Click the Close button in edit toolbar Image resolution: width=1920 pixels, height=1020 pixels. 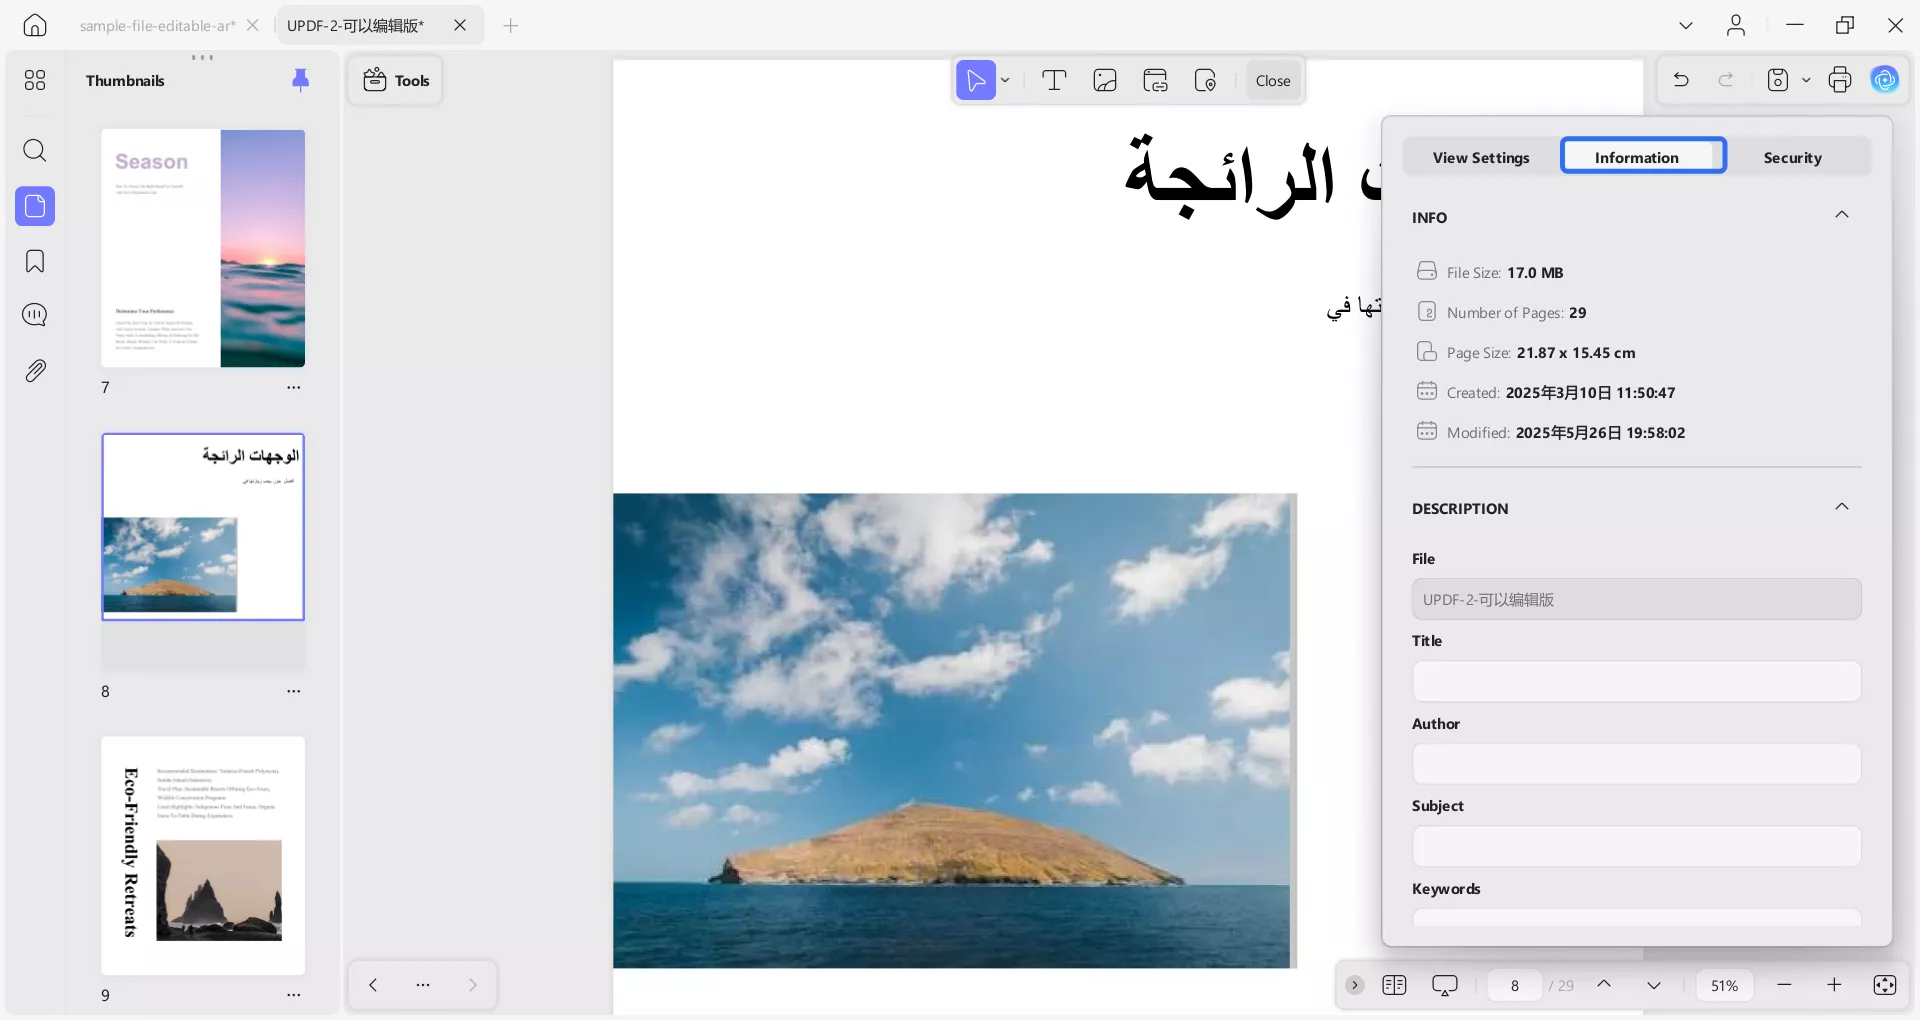point(1273,81)
